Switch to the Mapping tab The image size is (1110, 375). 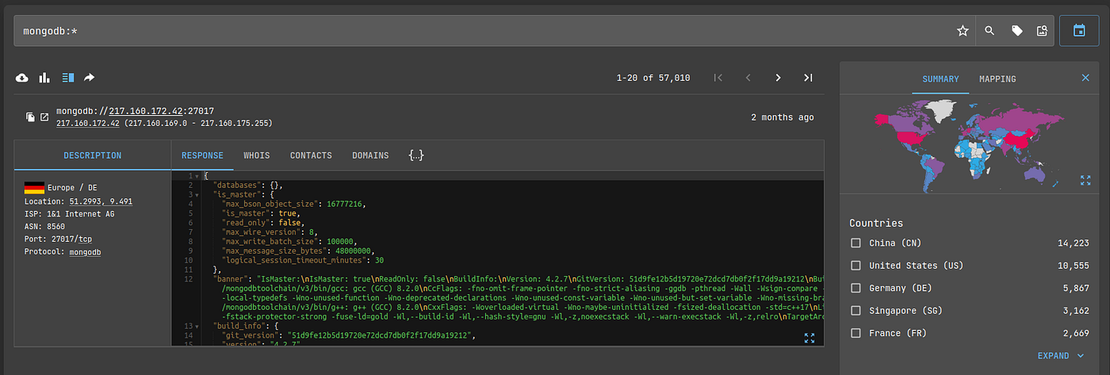click(x=997, y=79)
